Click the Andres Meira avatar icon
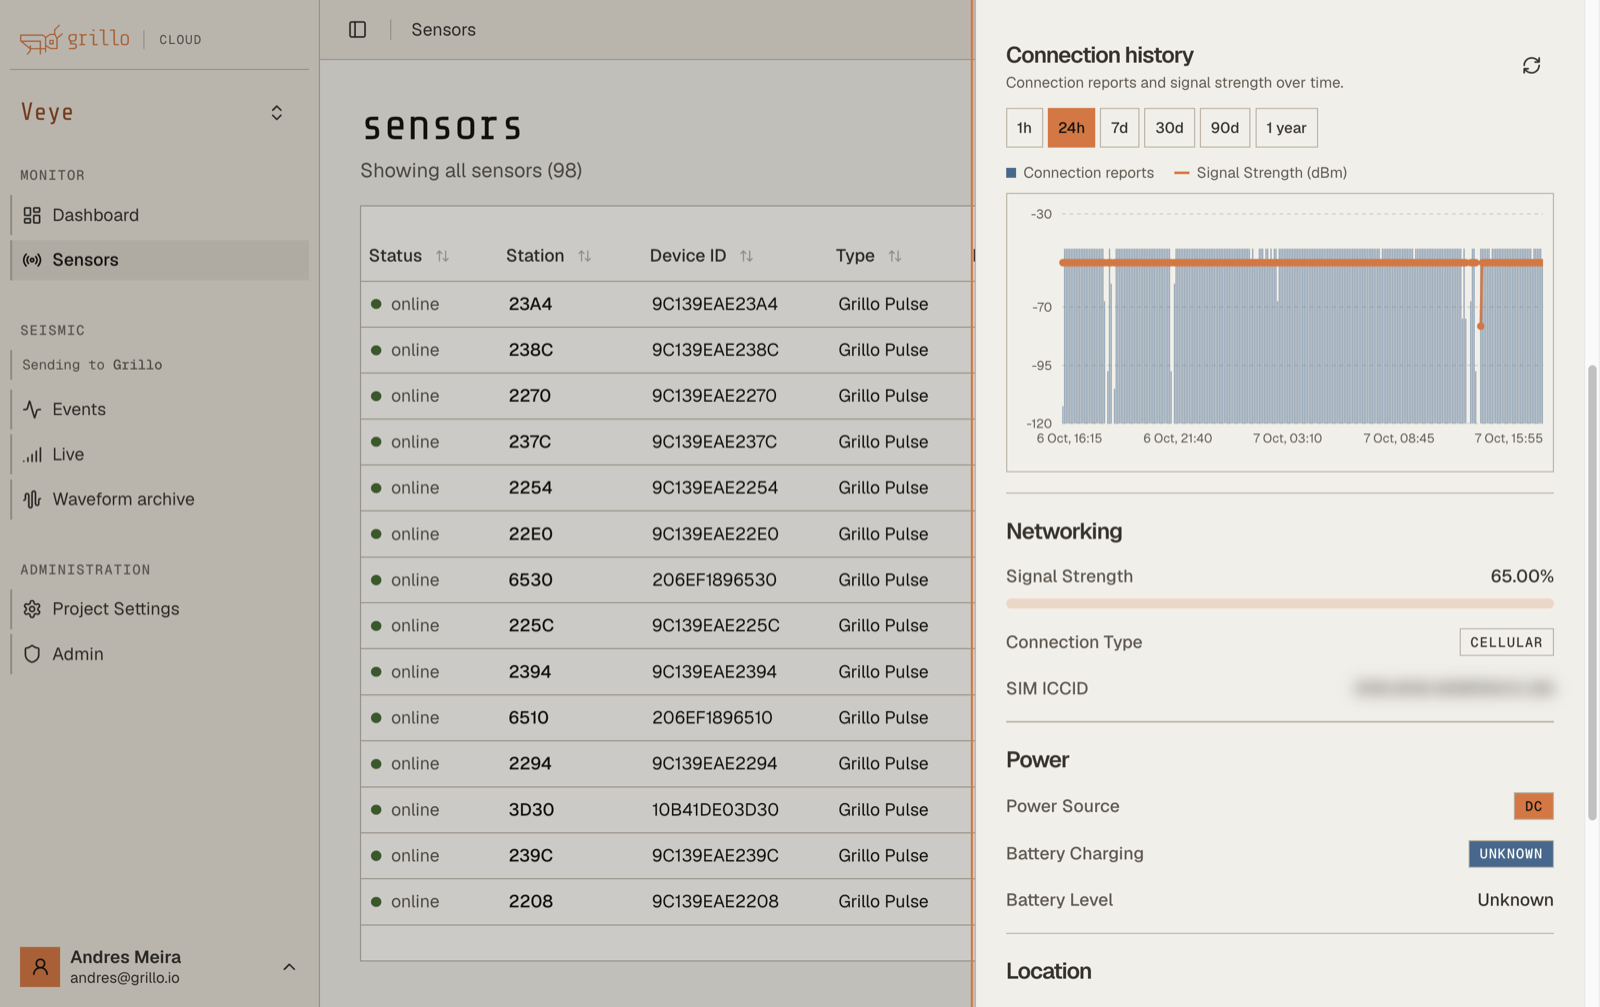Image resolution: width=1600 pixels, height=1007 pixels. pyautogui.click(x=40, y=967)
